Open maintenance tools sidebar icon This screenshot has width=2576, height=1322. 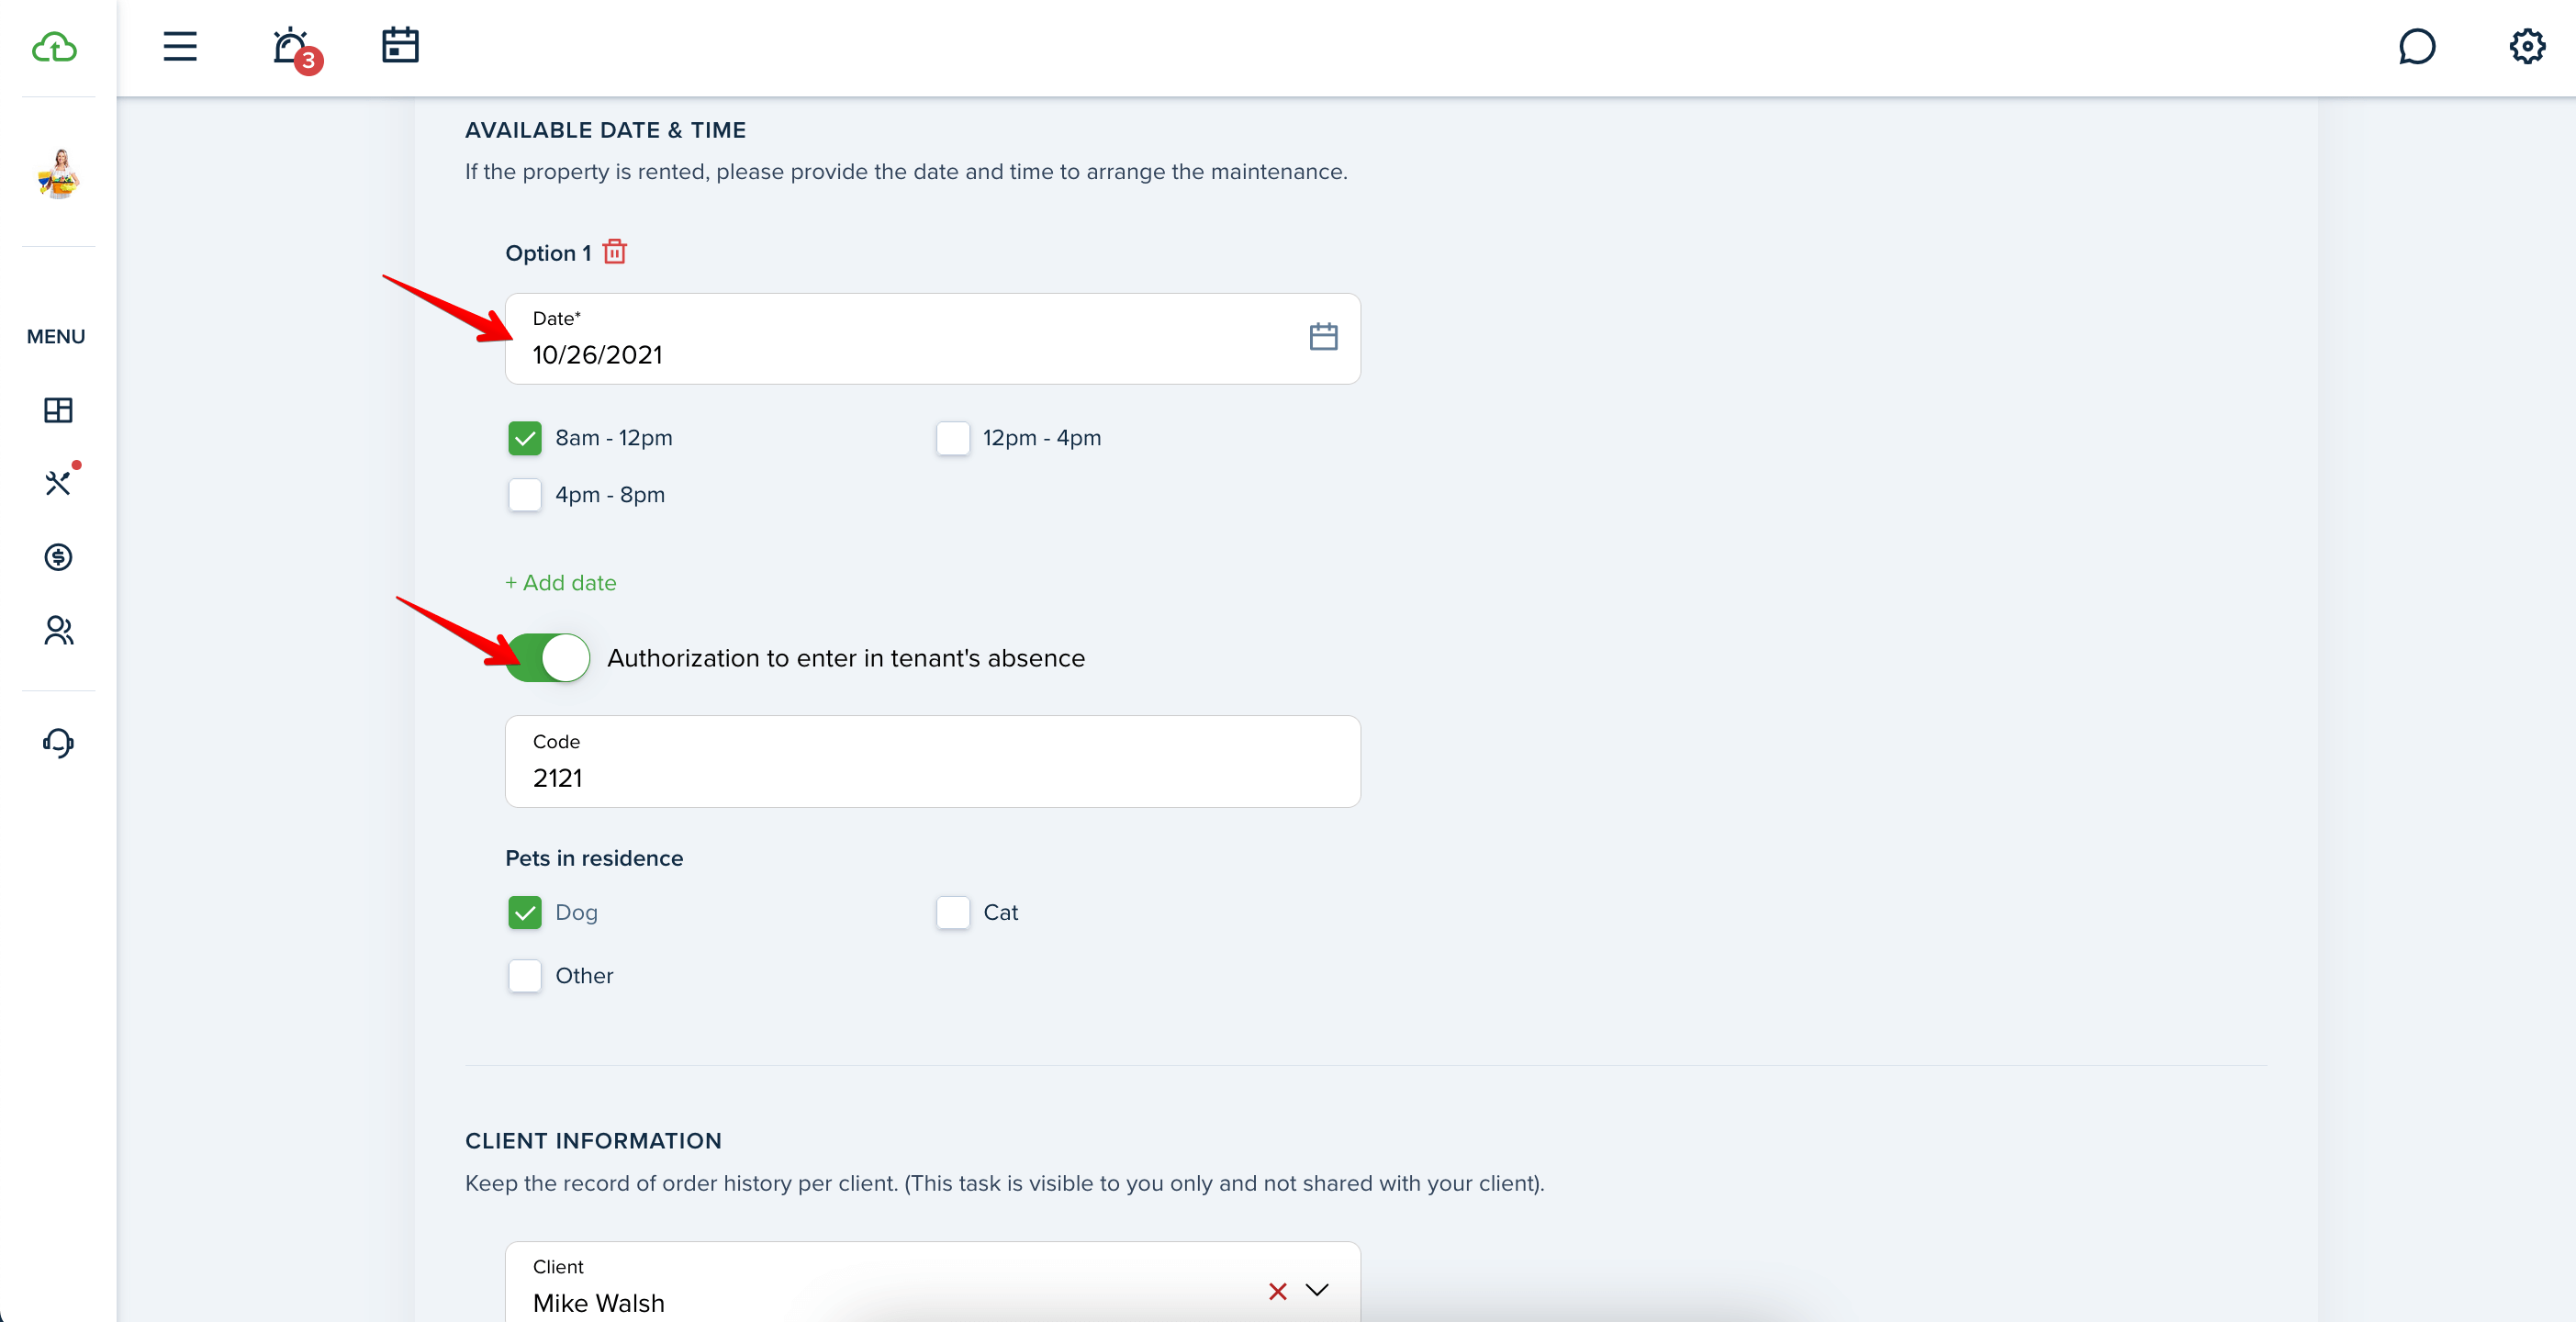[x=59, y=482]
